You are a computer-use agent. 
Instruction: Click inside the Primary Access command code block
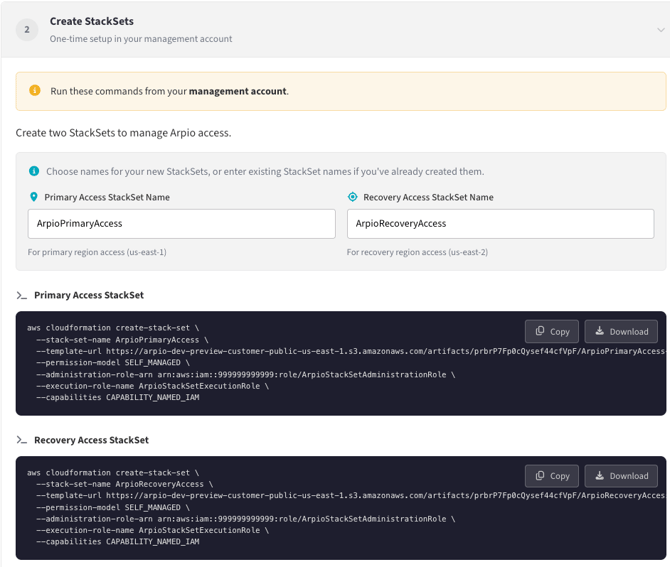point(250,375)
